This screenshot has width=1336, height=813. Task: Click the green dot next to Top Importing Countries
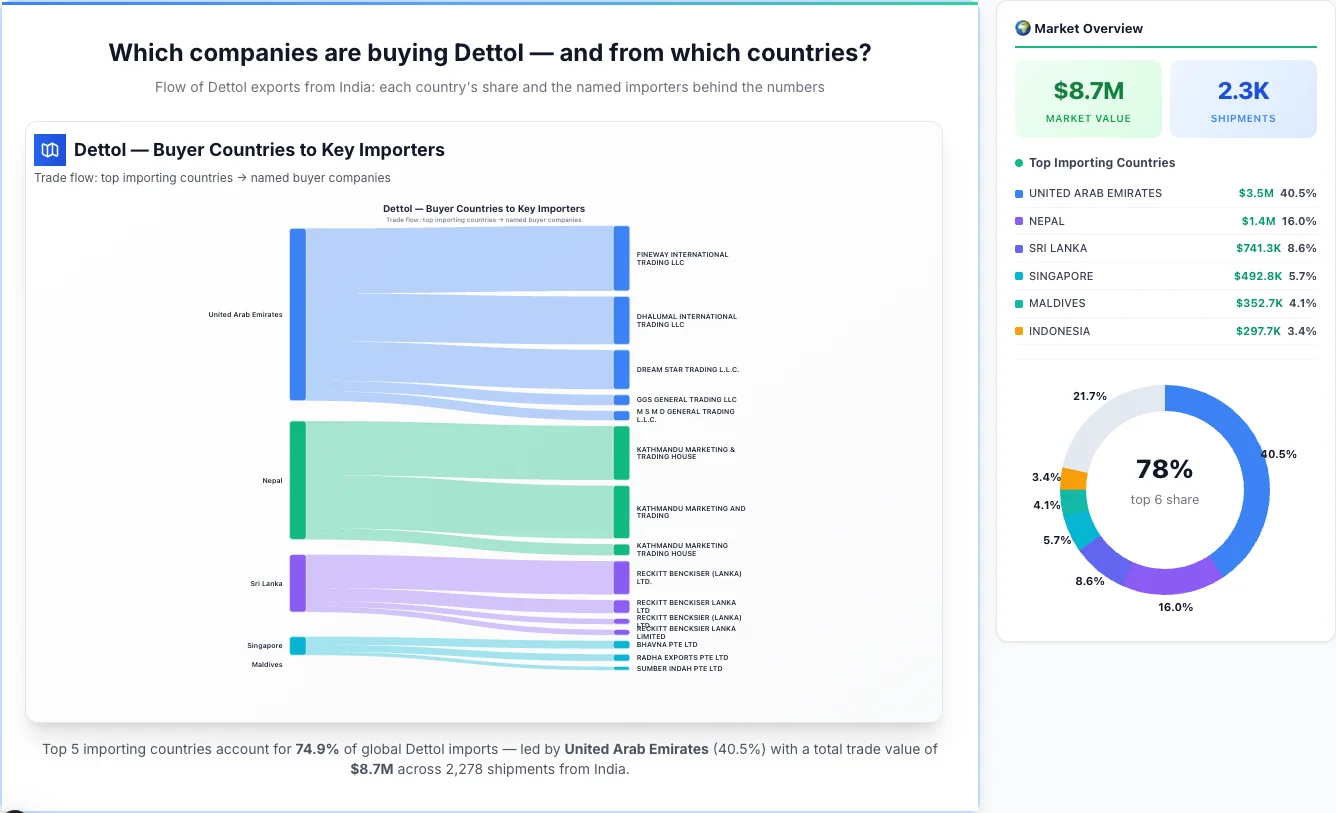click(1018, 163)
